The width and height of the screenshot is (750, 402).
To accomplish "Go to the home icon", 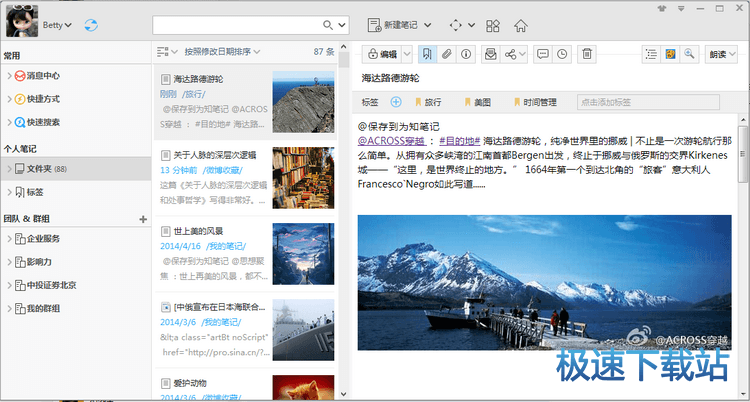I will 520,25.
